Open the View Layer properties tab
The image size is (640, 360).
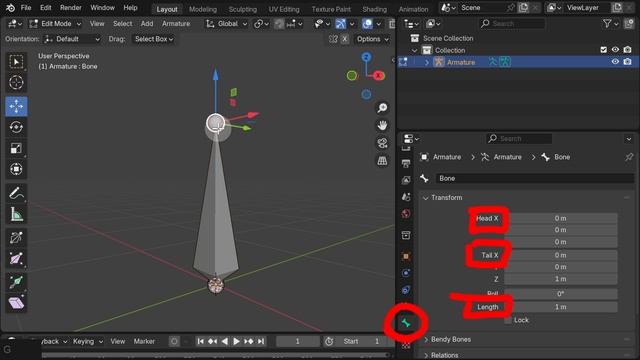406,180
